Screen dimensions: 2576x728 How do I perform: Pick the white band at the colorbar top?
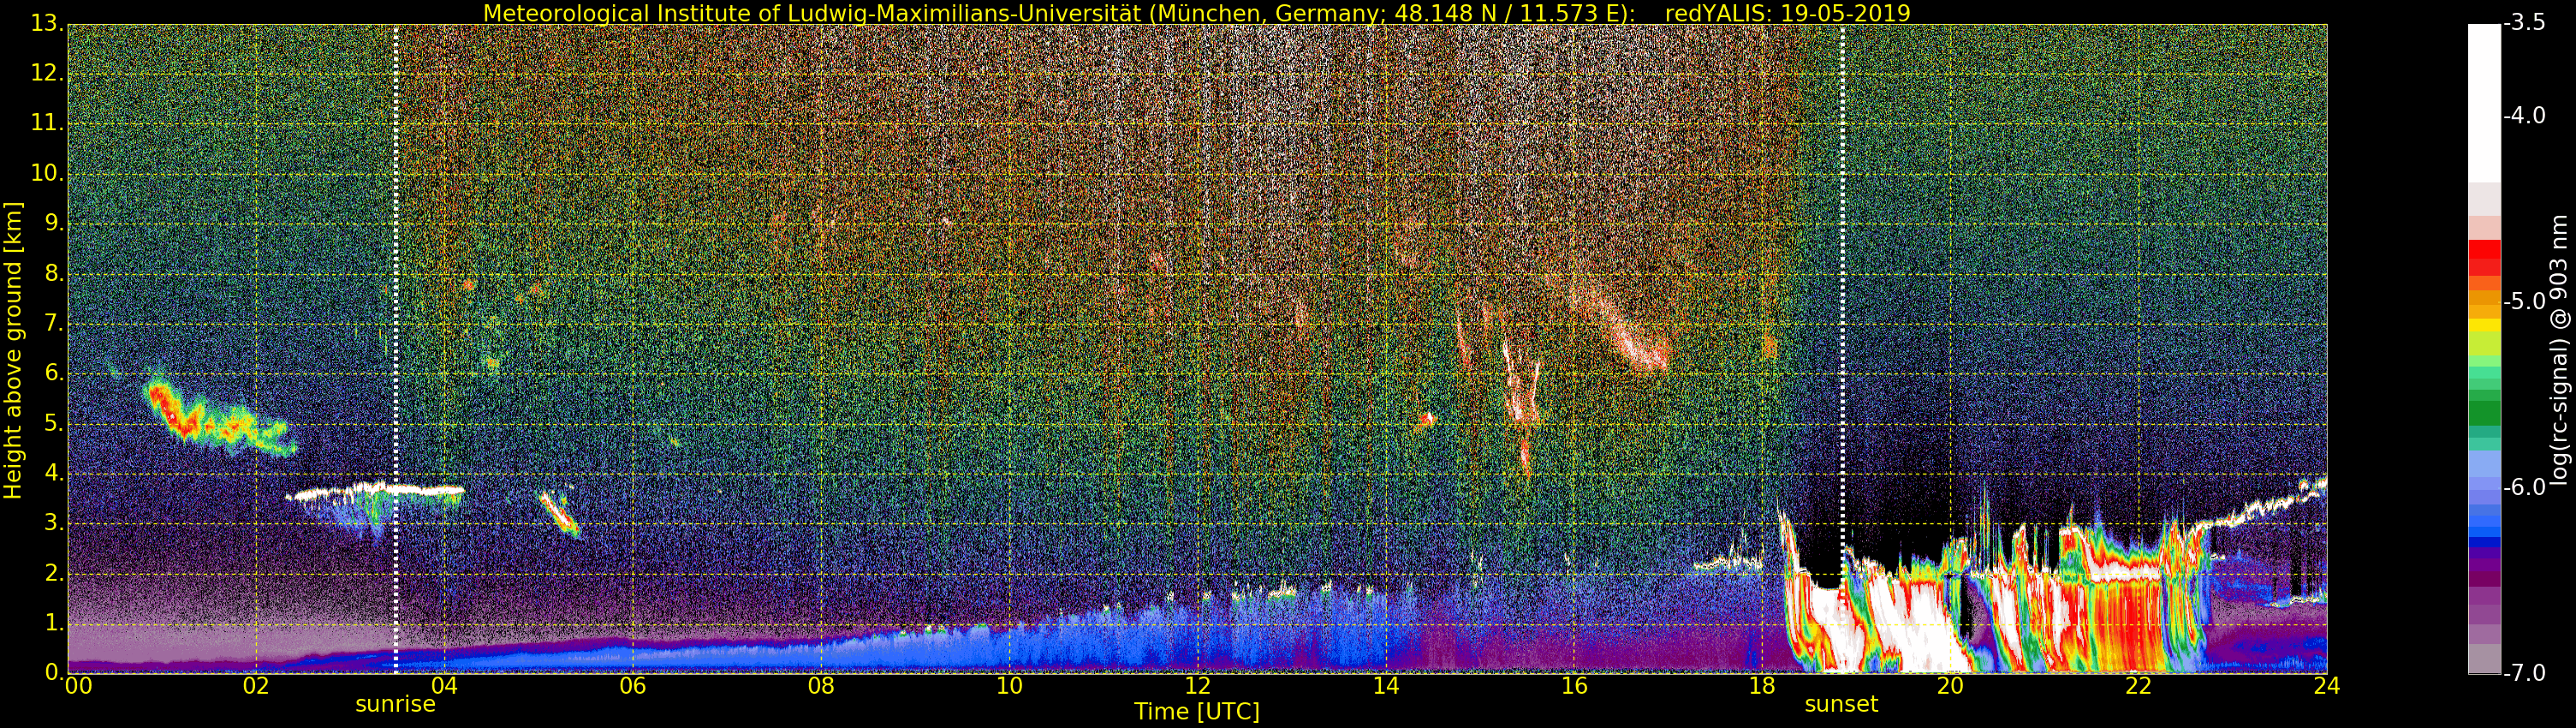tap(2484, 103)
